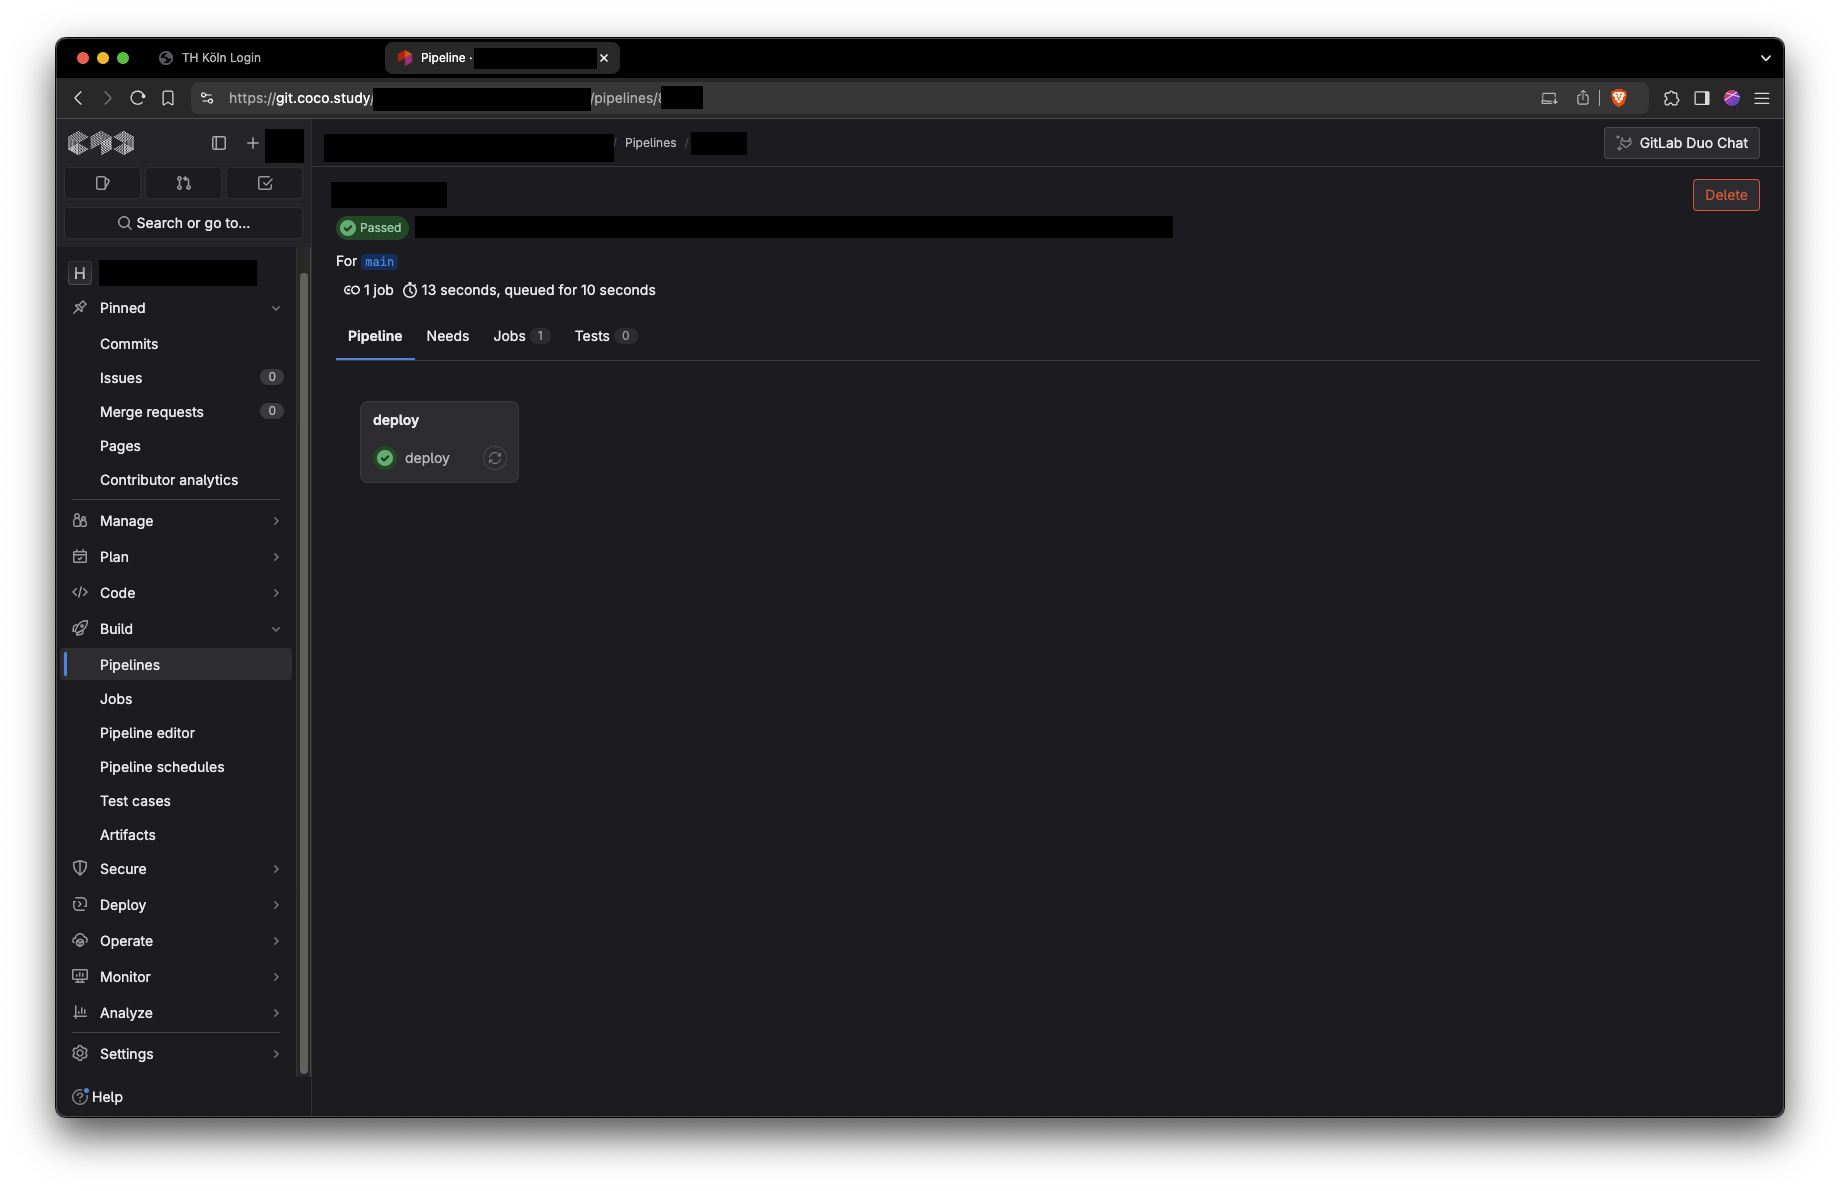Screen dimensions: 1840x1191
Task: Open Merge requests in the sidebar
Action: (177, 412)
